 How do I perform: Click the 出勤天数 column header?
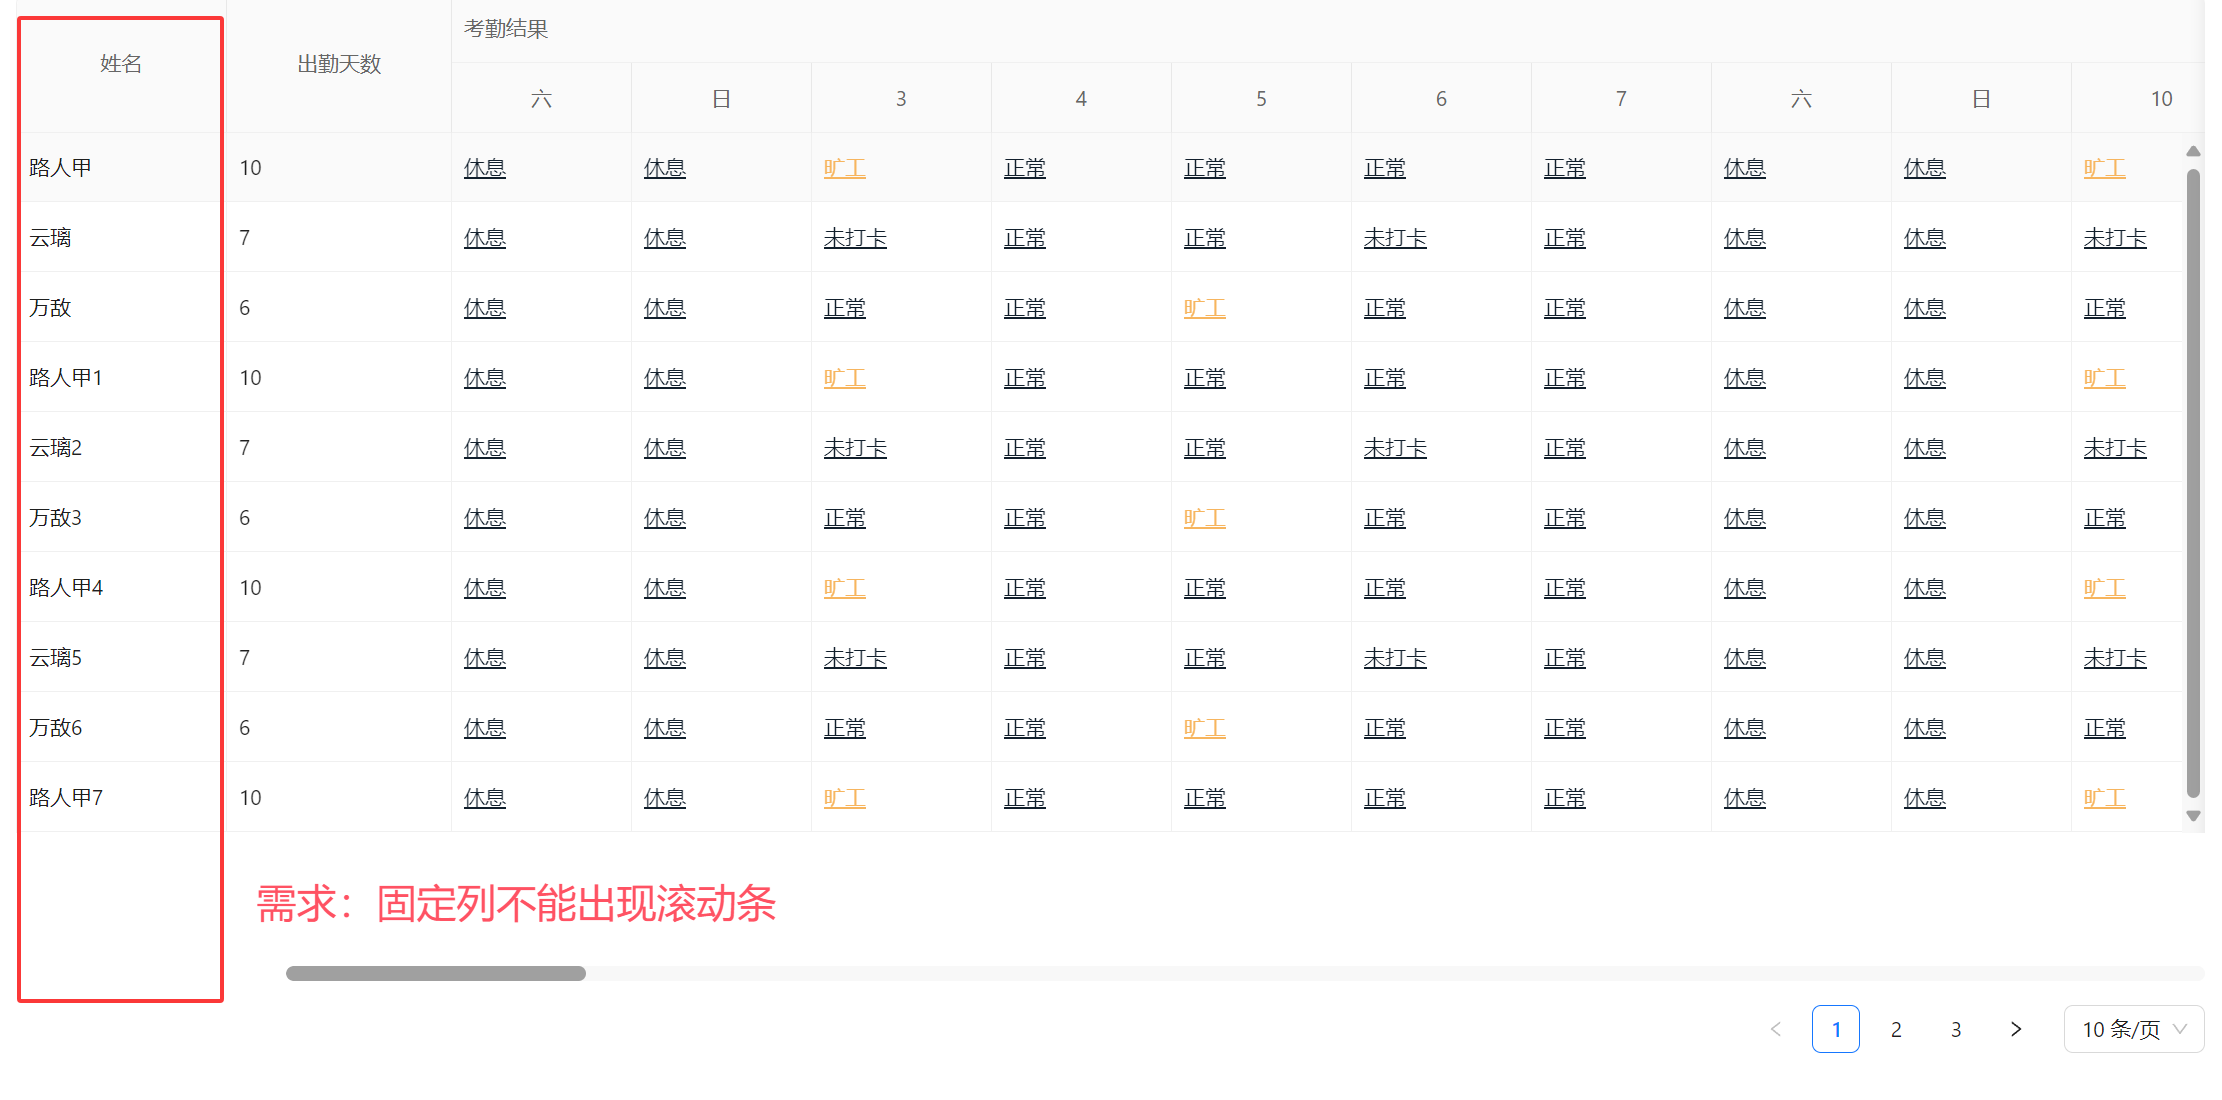click(x=339, y=65)
